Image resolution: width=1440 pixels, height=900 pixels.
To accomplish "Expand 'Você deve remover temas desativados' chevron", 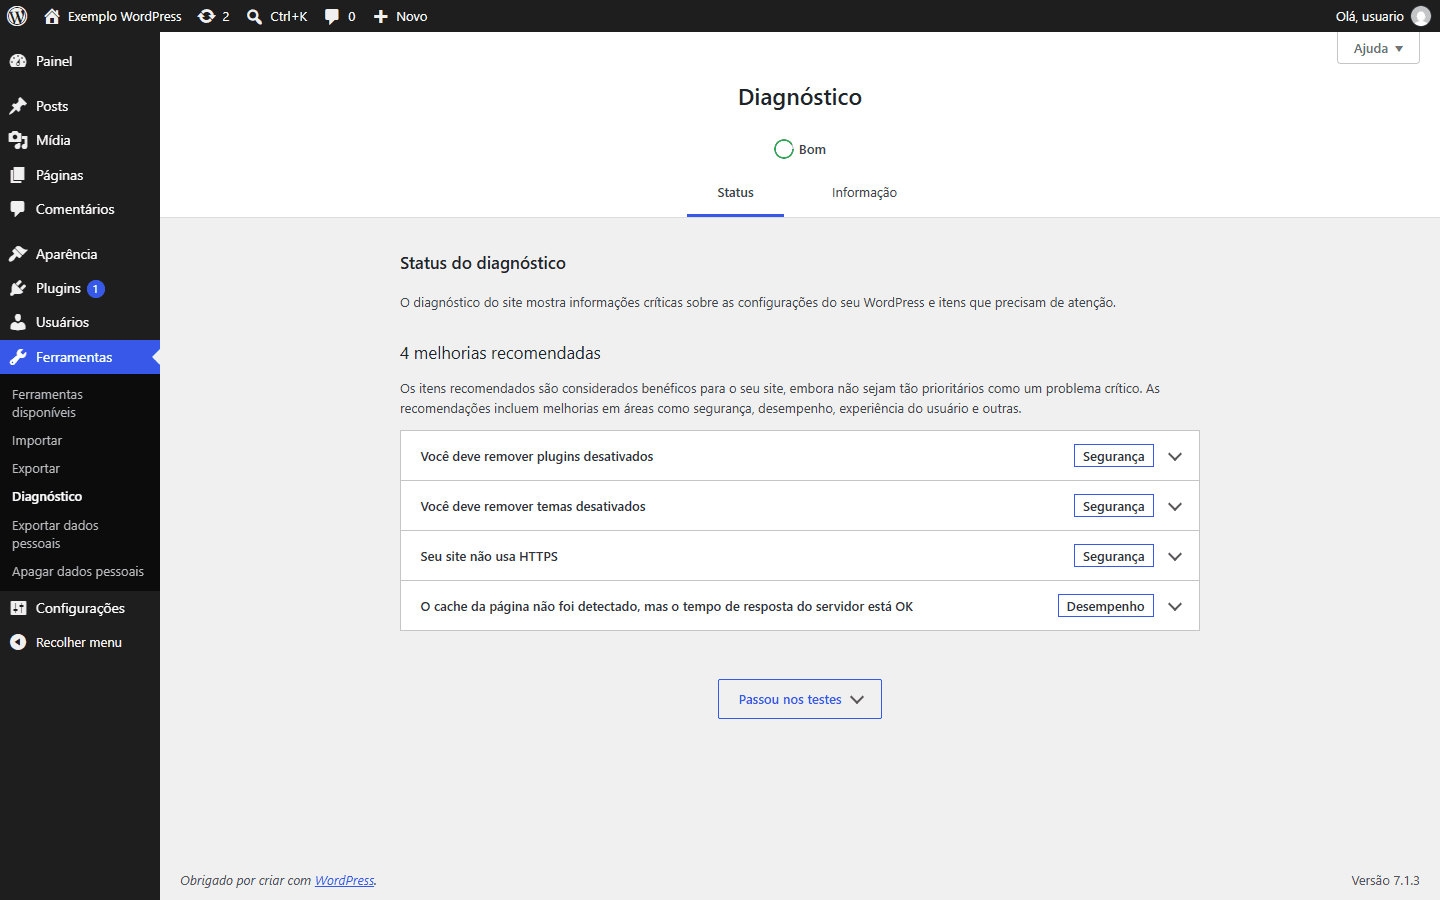I will [x=1175, y=506].
